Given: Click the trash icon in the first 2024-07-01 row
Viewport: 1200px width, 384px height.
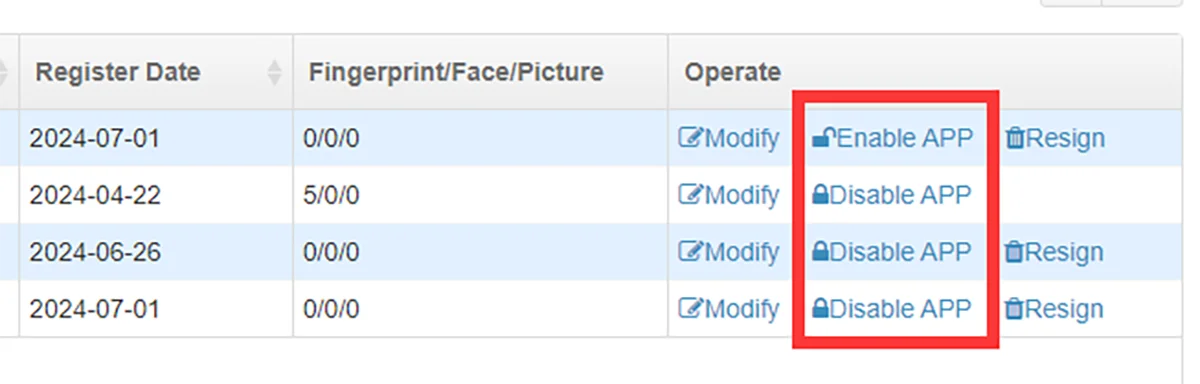Looking at the screenshot, I should tap(1015, 138).
